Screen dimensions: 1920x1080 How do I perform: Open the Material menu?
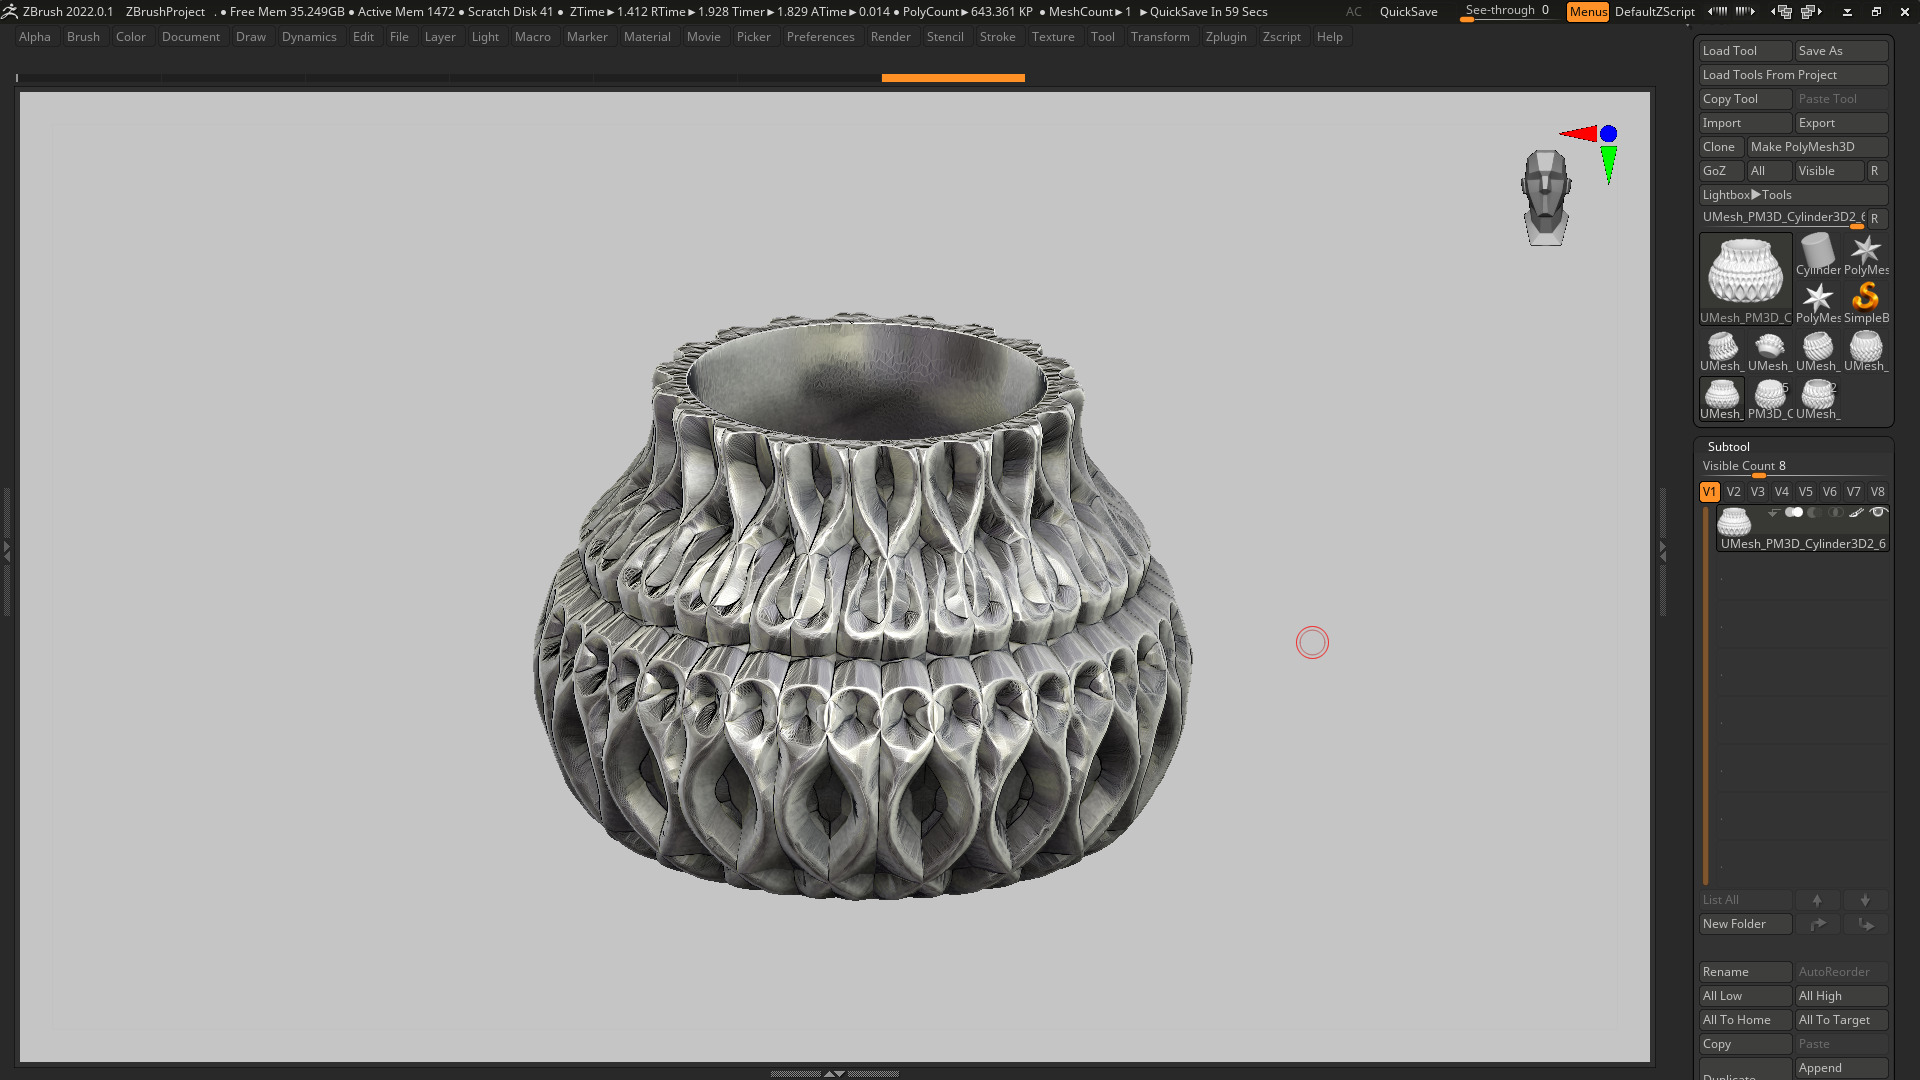pos(647,37)
